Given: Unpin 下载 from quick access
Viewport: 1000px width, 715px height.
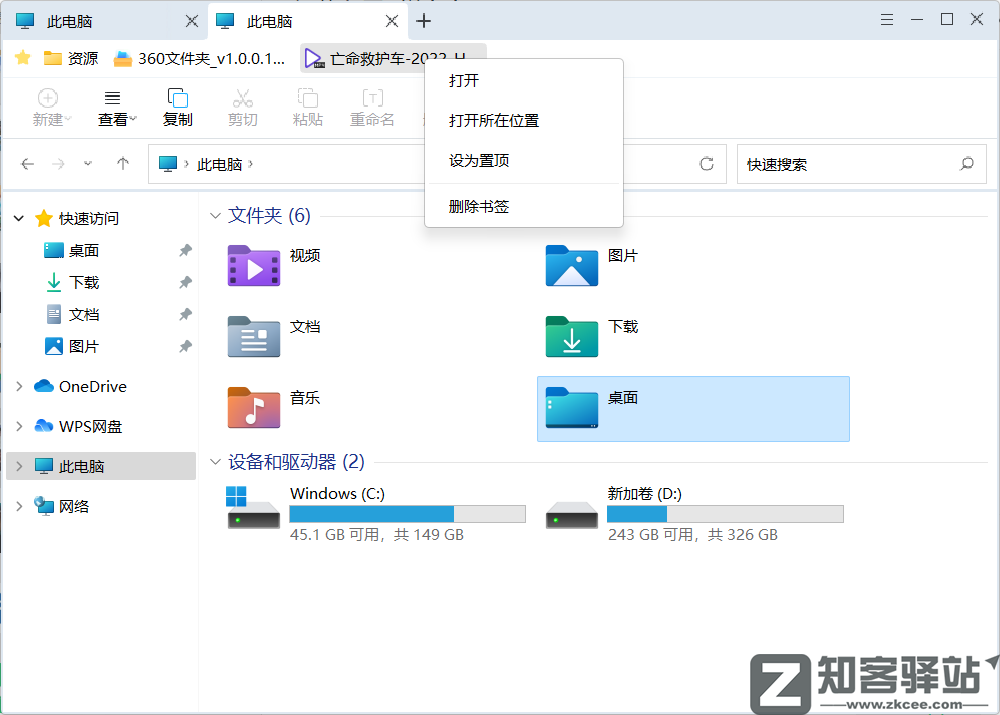Looking at the screenshot, I should (x=185, y=282).
